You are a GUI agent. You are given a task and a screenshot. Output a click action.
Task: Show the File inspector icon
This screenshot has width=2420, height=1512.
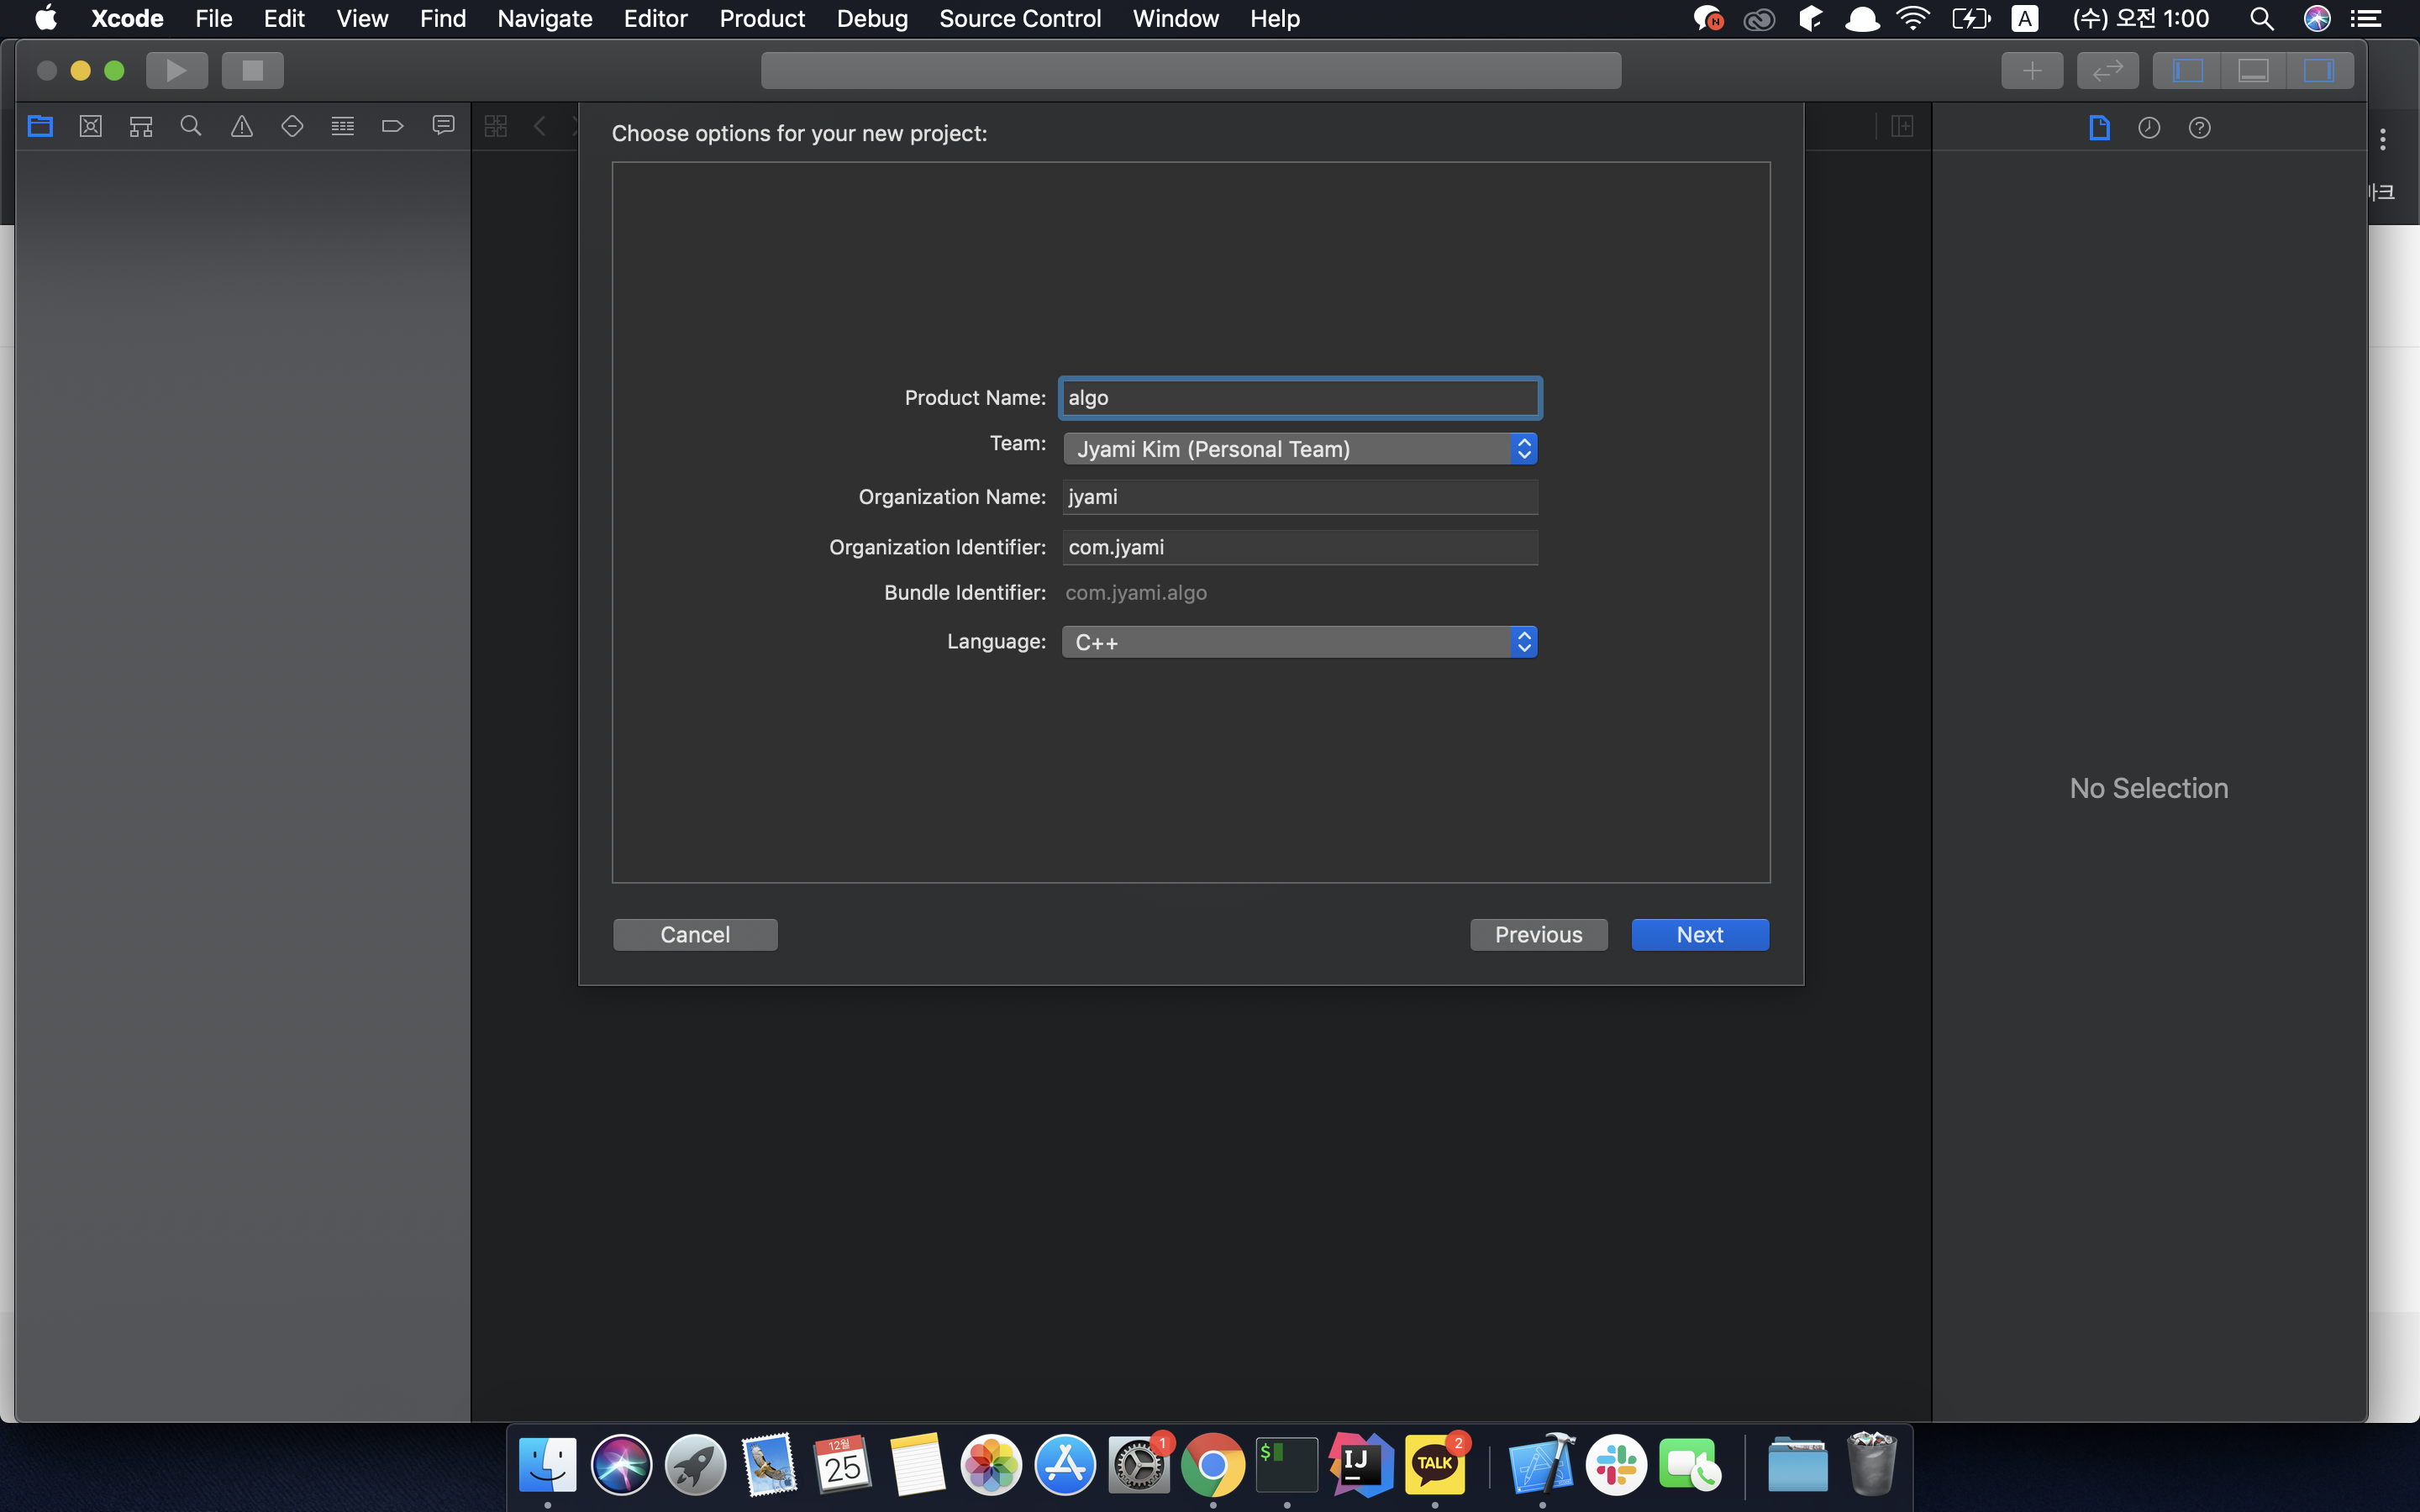tap(2099, 128)
